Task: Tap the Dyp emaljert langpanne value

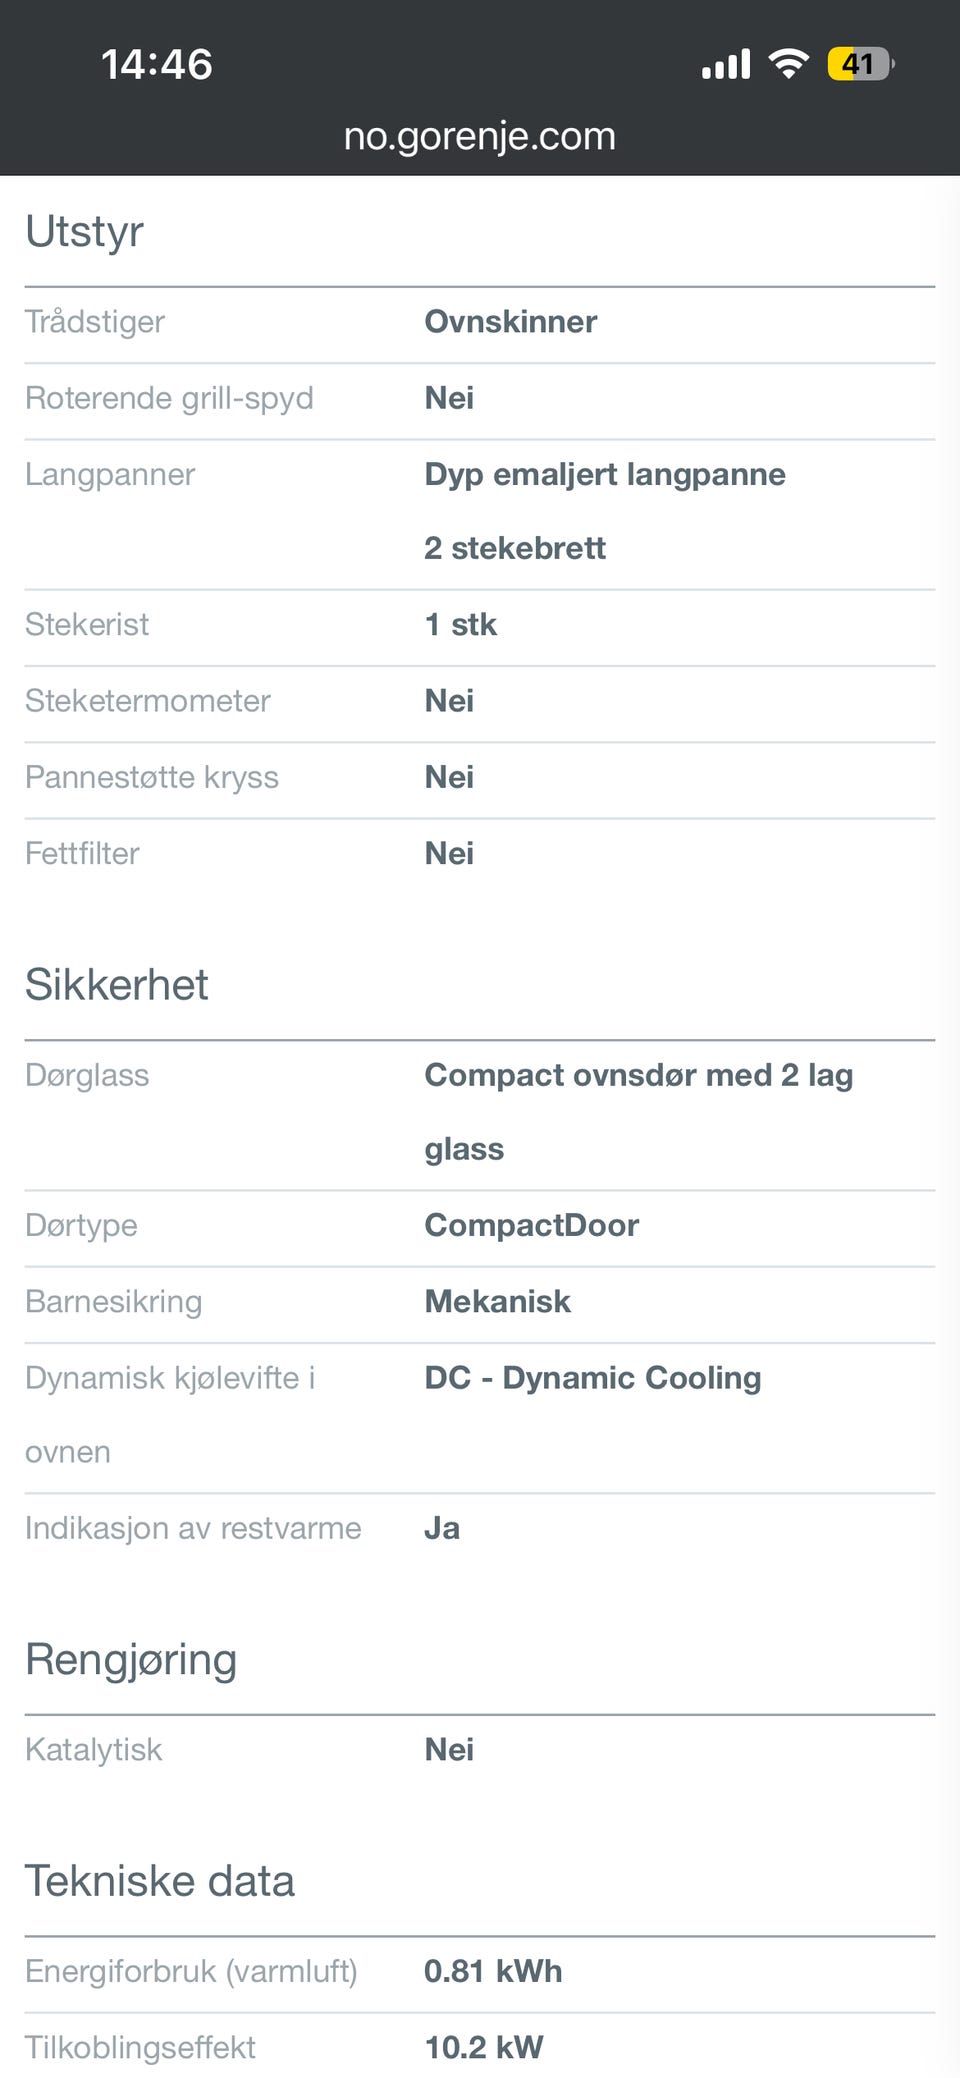Action: tap(605, 474)
